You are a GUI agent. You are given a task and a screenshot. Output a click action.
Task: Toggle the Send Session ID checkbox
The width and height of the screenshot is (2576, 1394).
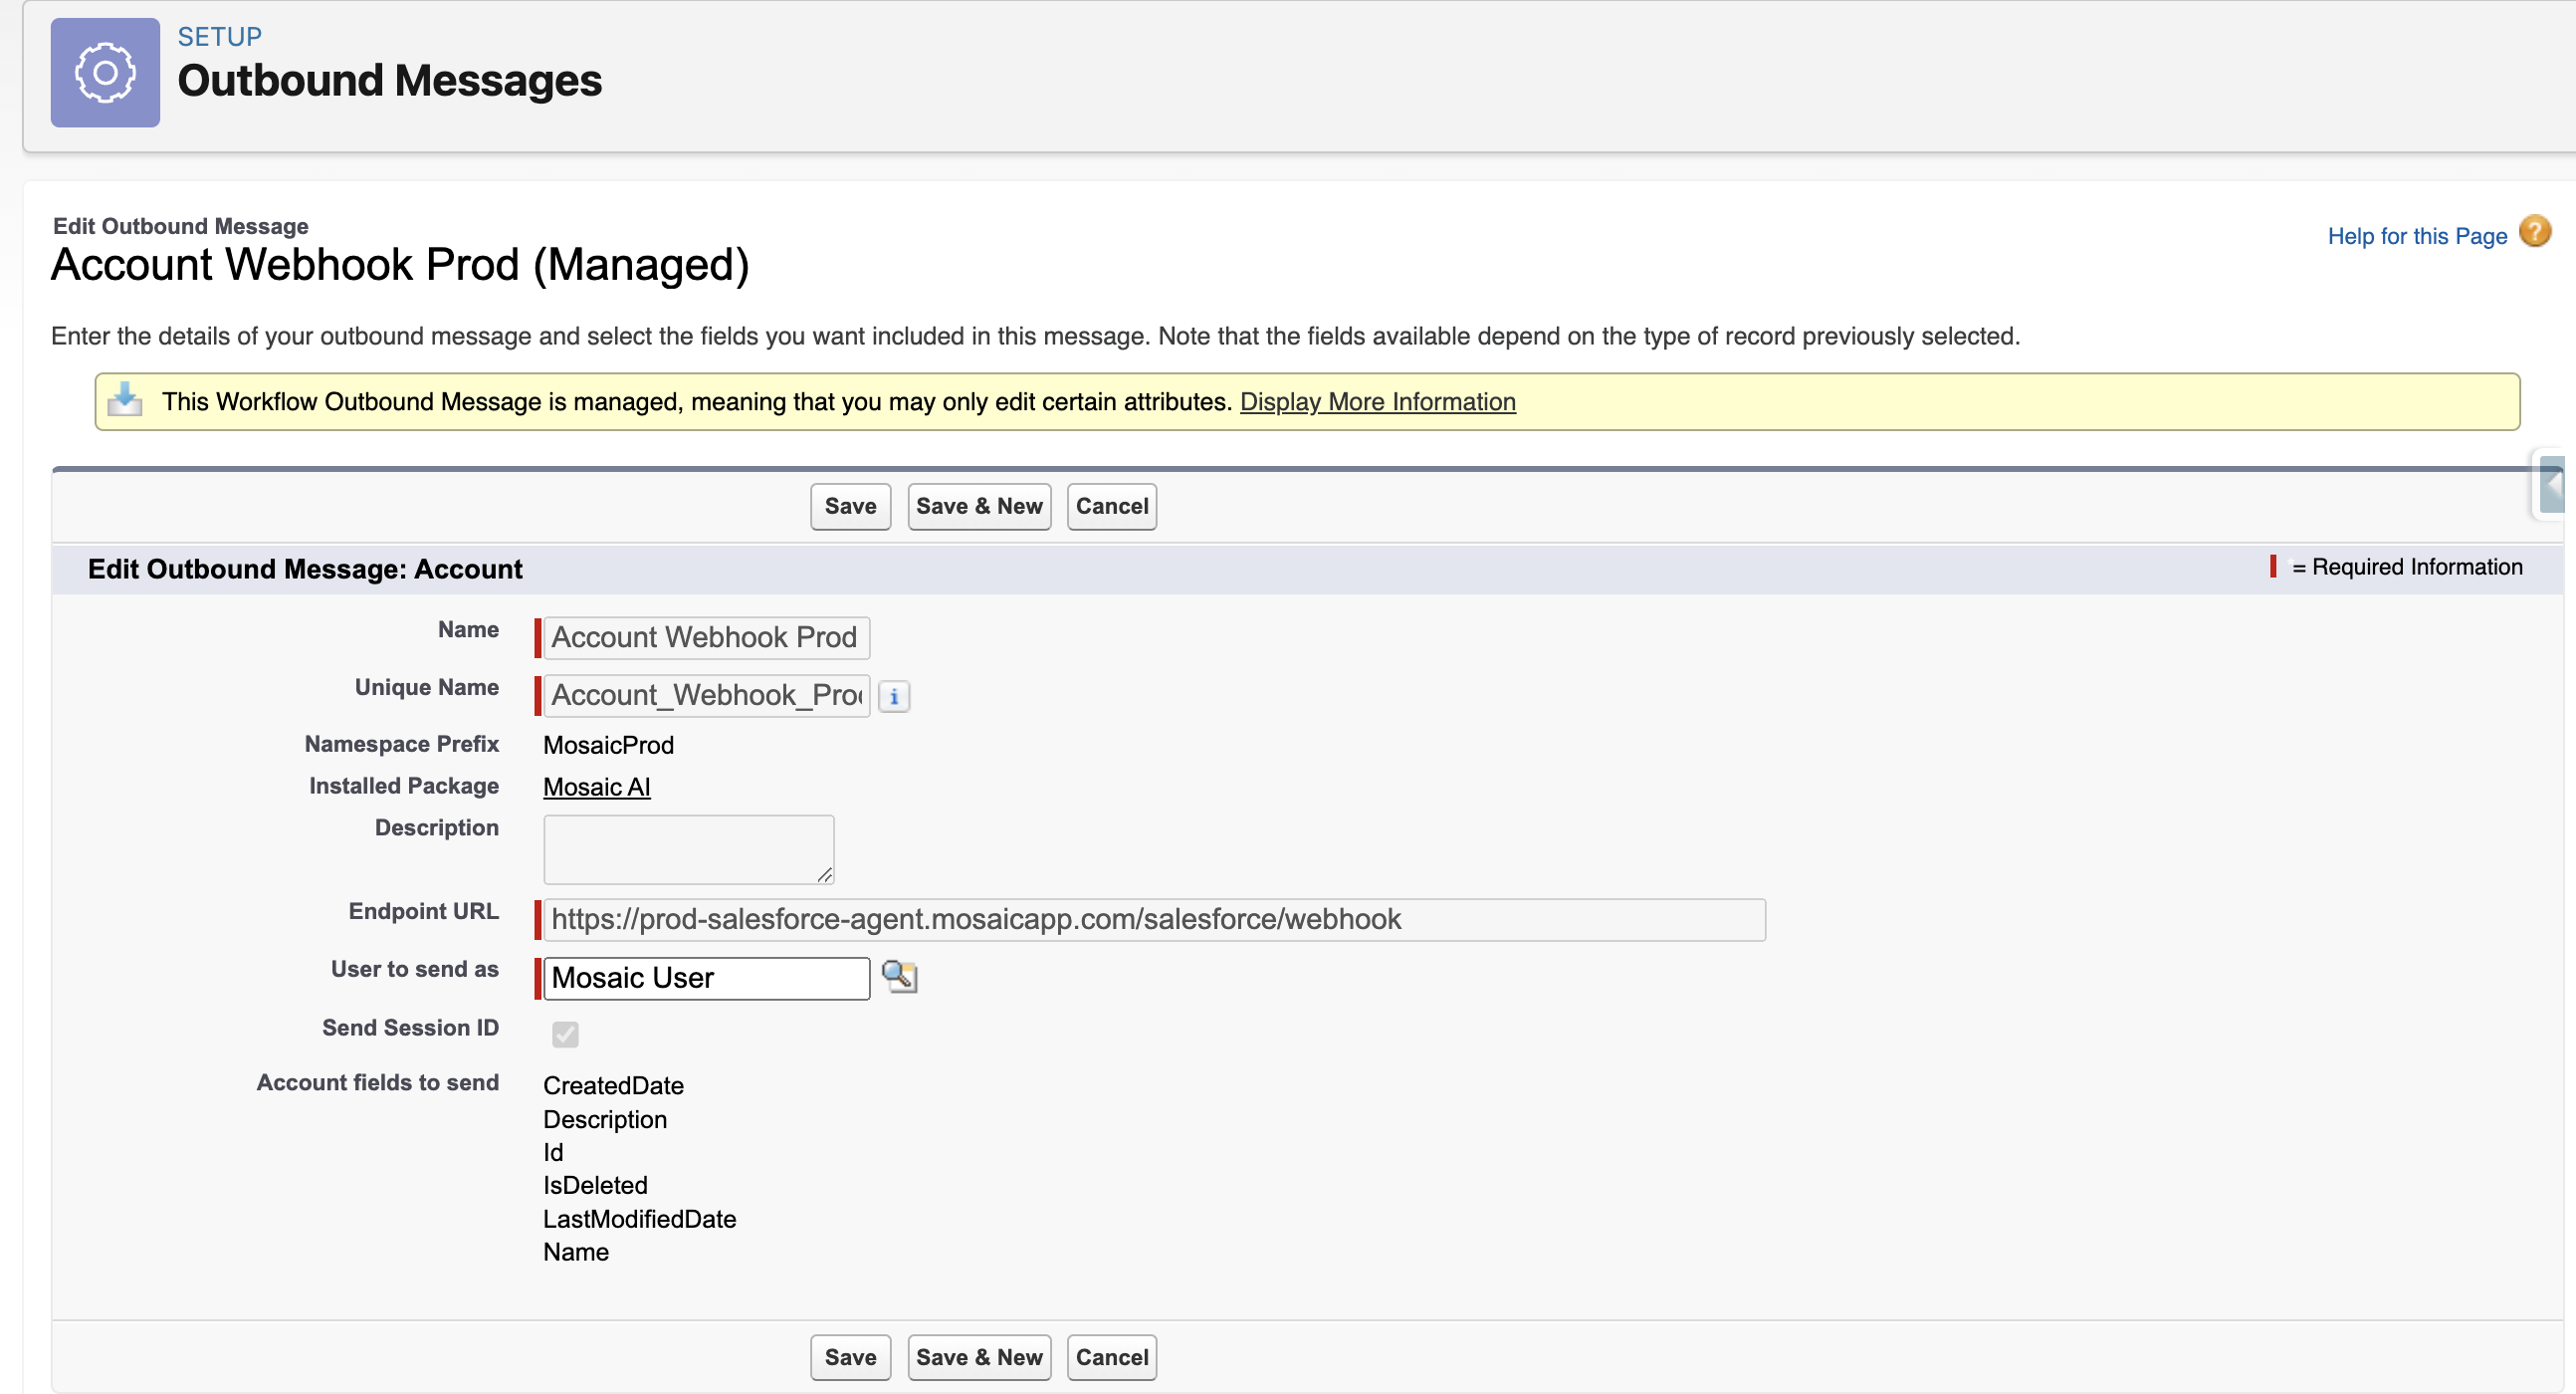[565, 1033]
